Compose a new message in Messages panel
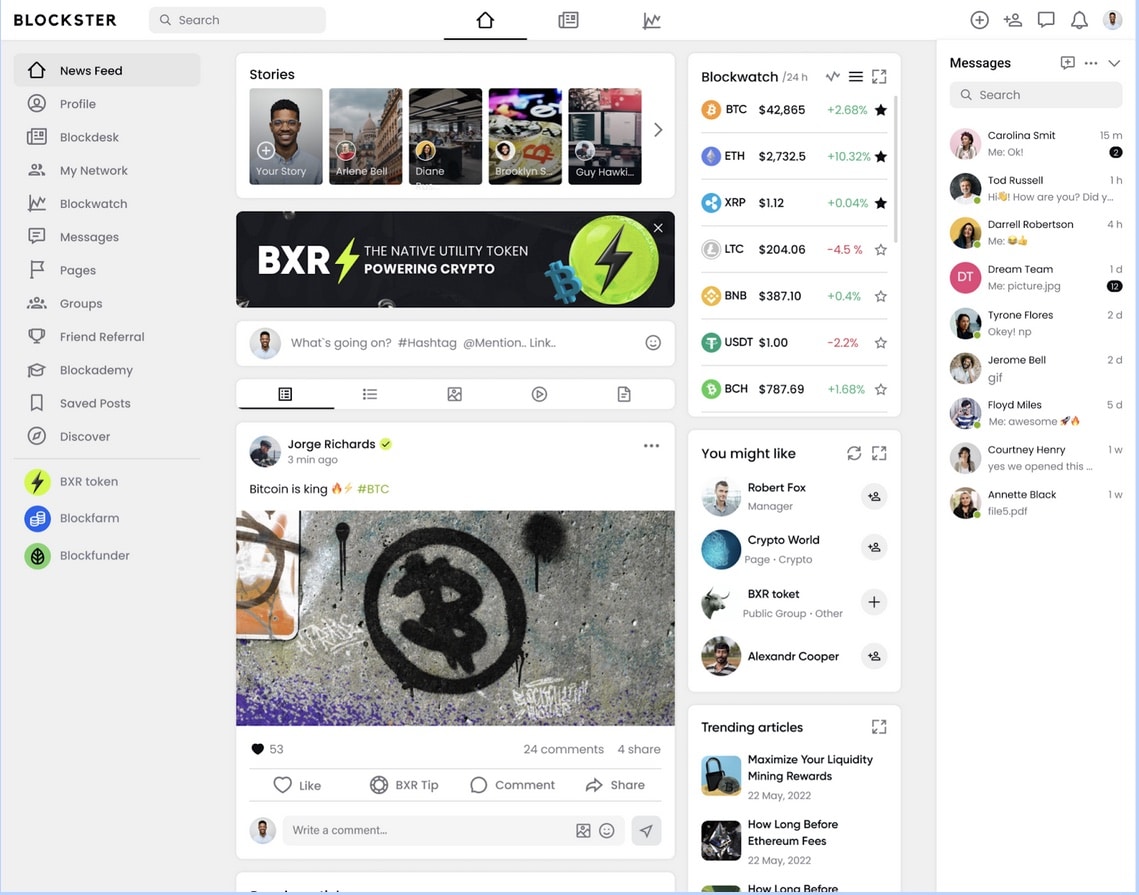 [x=1067, y=63]
